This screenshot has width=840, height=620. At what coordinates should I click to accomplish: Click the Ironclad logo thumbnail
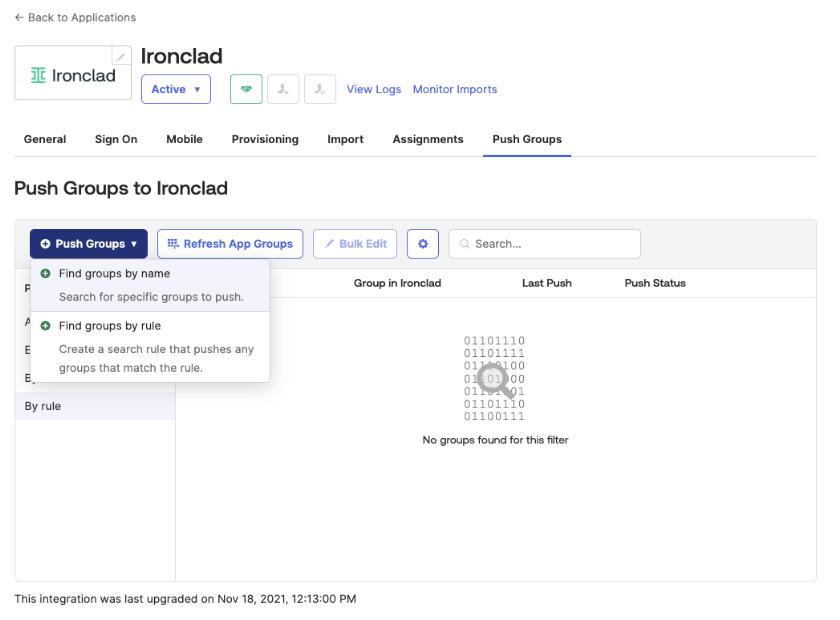point(73,73)
